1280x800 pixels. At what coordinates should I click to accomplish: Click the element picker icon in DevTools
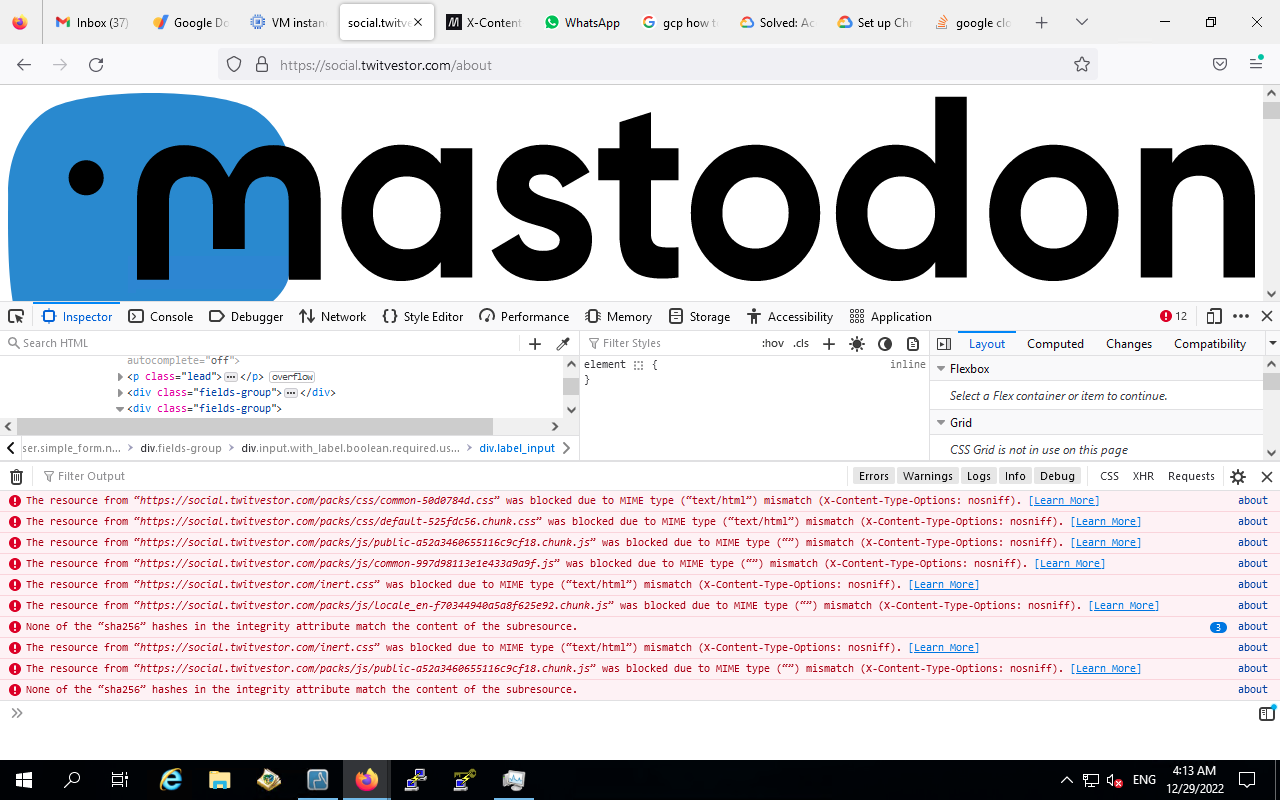pos(16,316)
